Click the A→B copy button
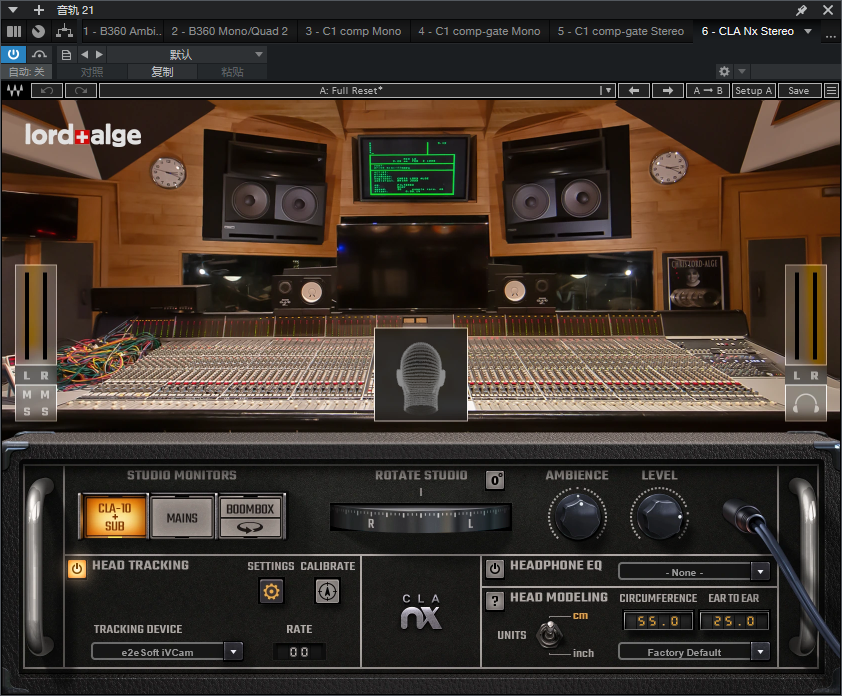Screen dimensions: 842x696 [708, 90]
